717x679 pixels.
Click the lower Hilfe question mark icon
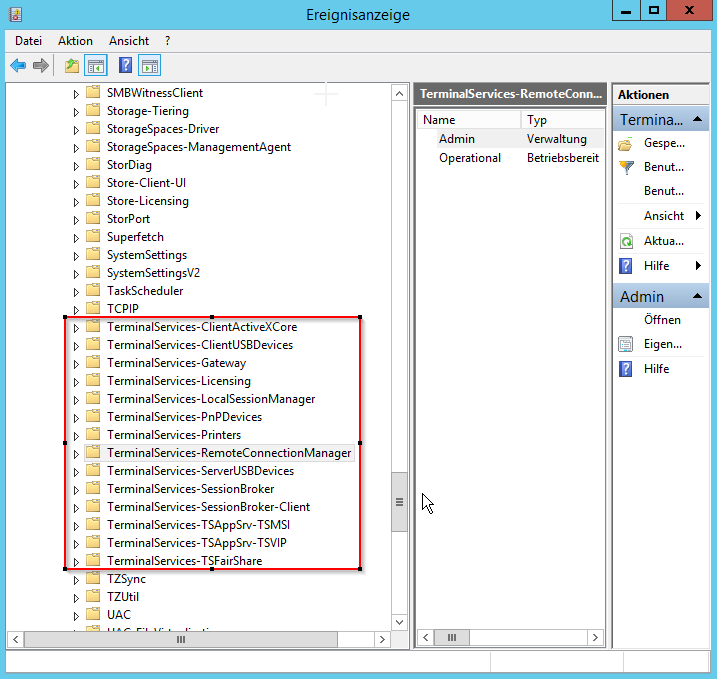pyautogui.click(x=626, y=369)
